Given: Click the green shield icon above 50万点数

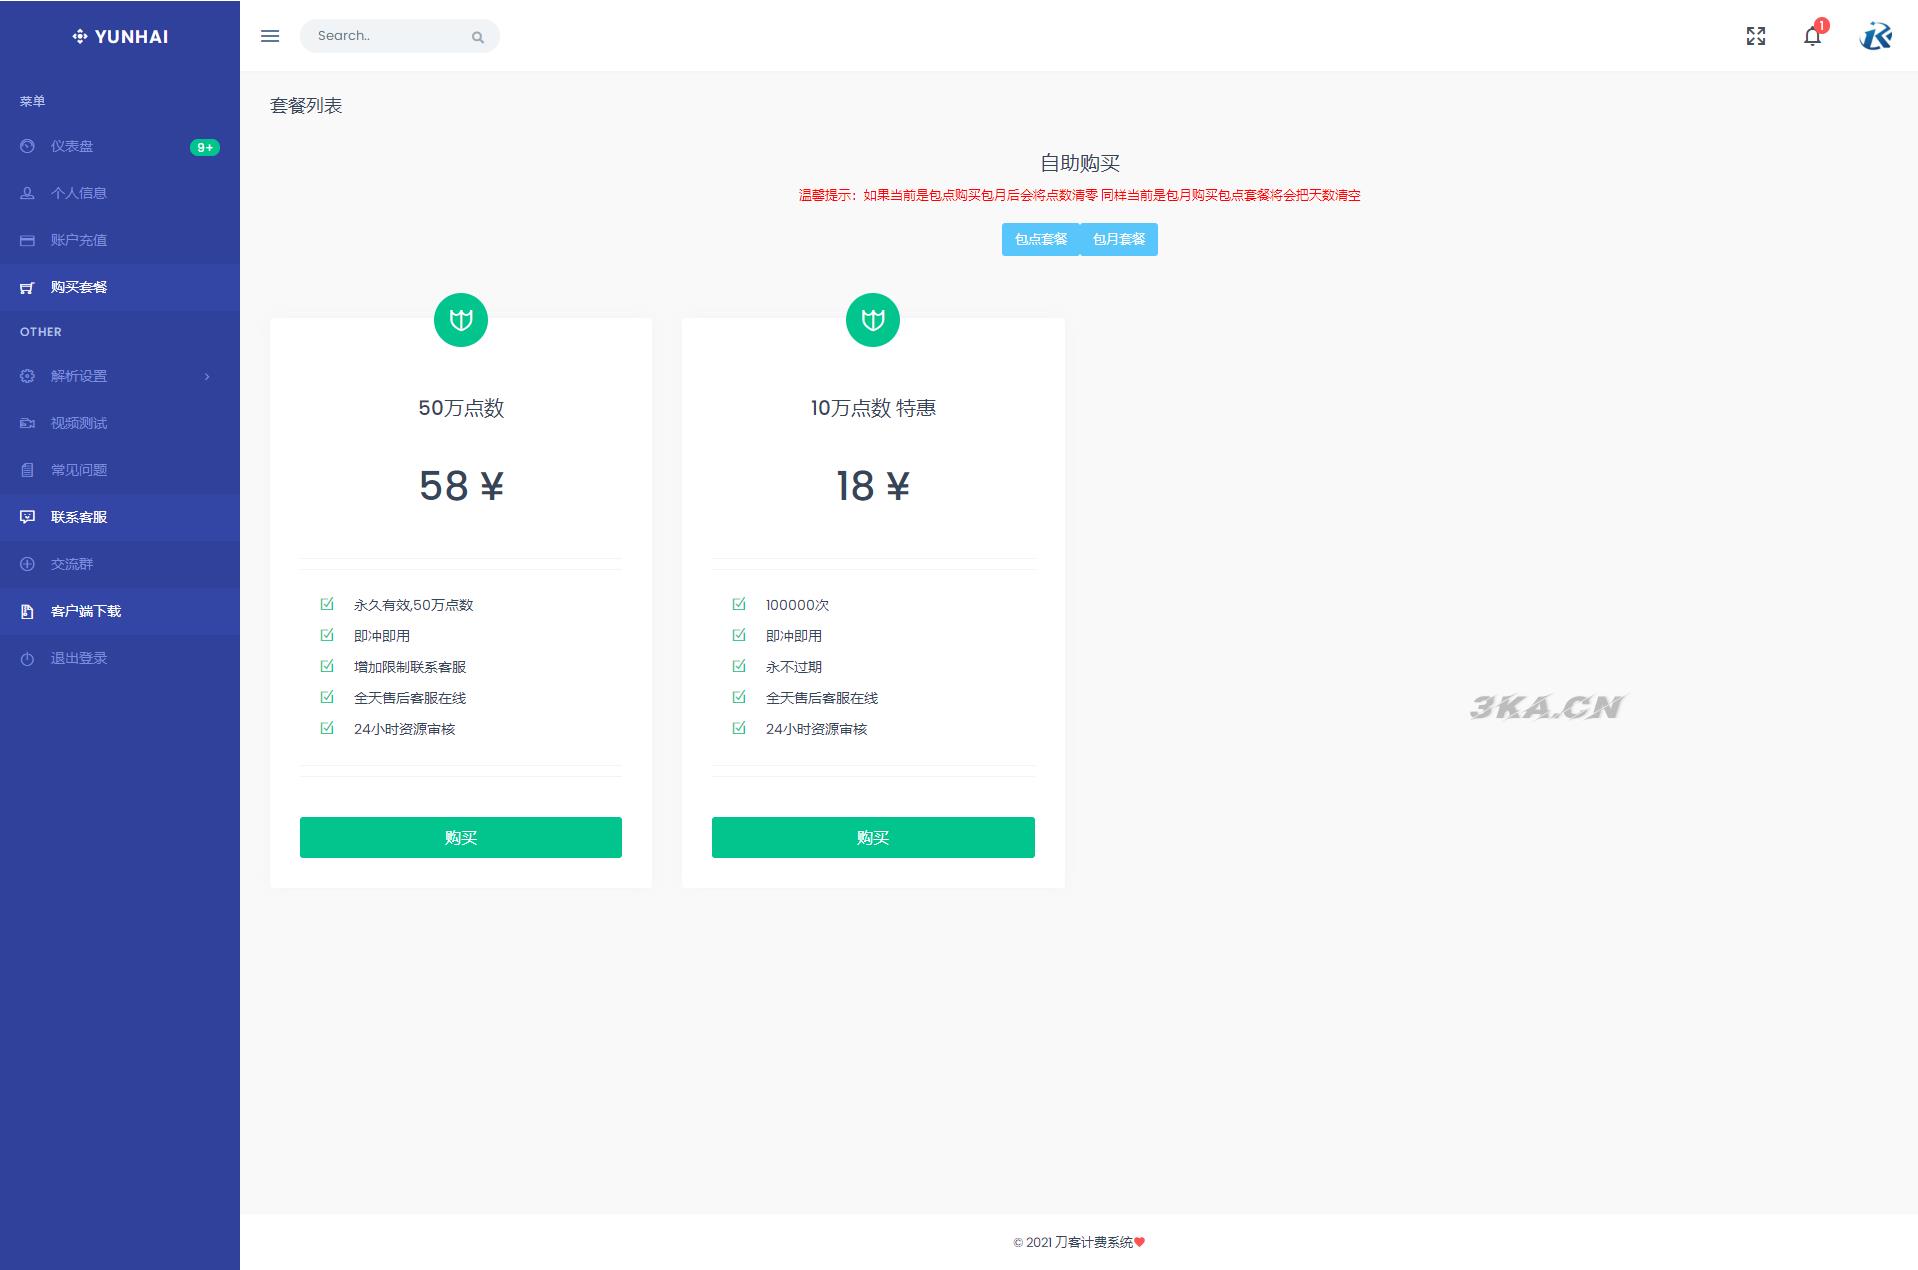Looking at the screenshot, I should (461, 320).
